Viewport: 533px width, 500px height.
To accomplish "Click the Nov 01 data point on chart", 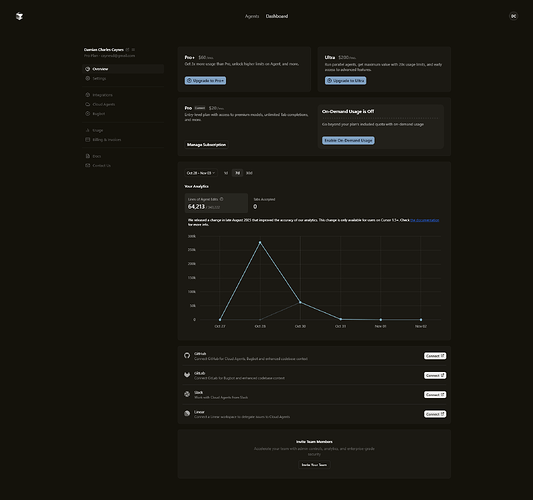I will (x=381, y=320).
